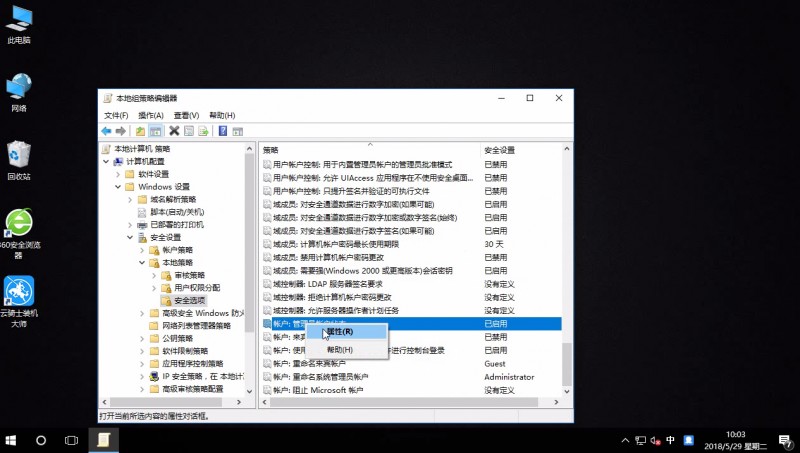Click scroll right arrow of policy list
Viewport: 800px width, 453px height.
[556, 402]
